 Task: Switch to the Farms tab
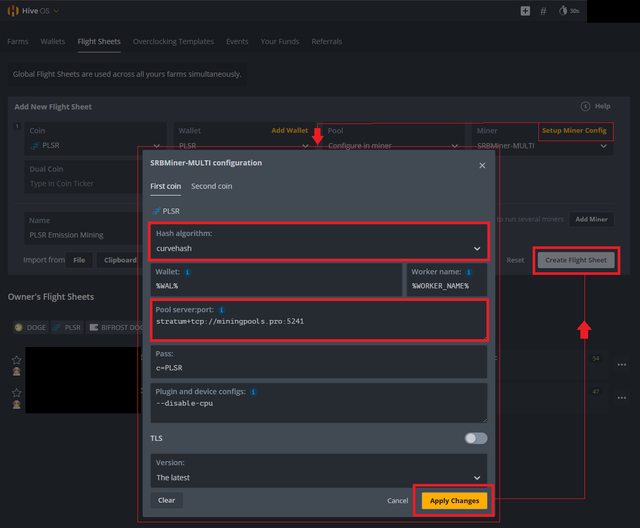(x=18, y=42)
